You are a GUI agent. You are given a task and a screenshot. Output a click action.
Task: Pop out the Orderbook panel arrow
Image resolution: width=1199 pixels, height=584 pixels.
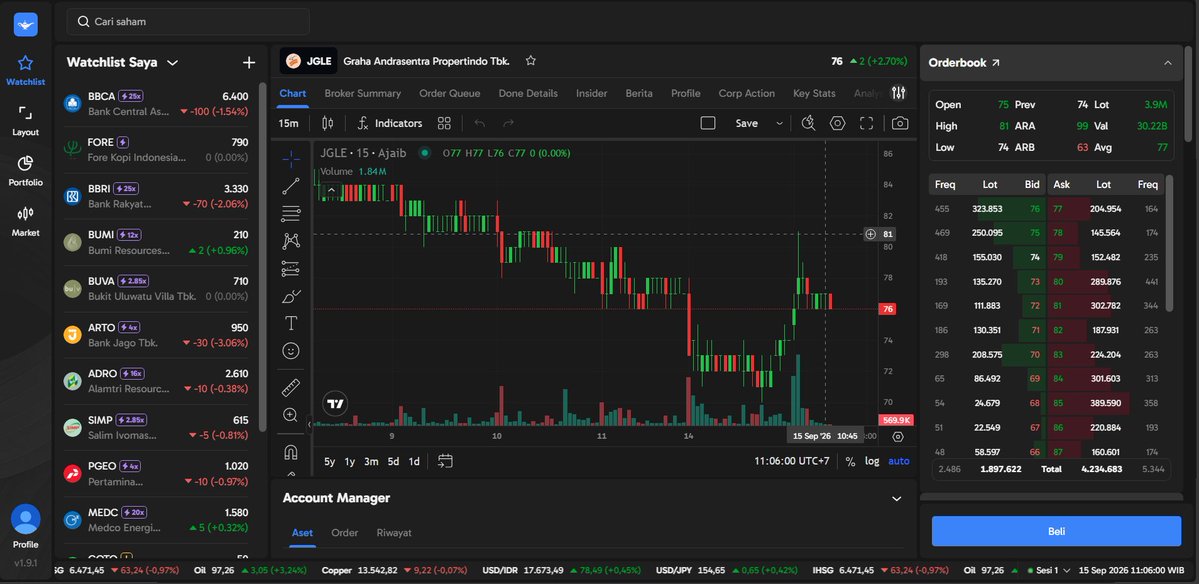pyautogui.click(x=996, y=63)
